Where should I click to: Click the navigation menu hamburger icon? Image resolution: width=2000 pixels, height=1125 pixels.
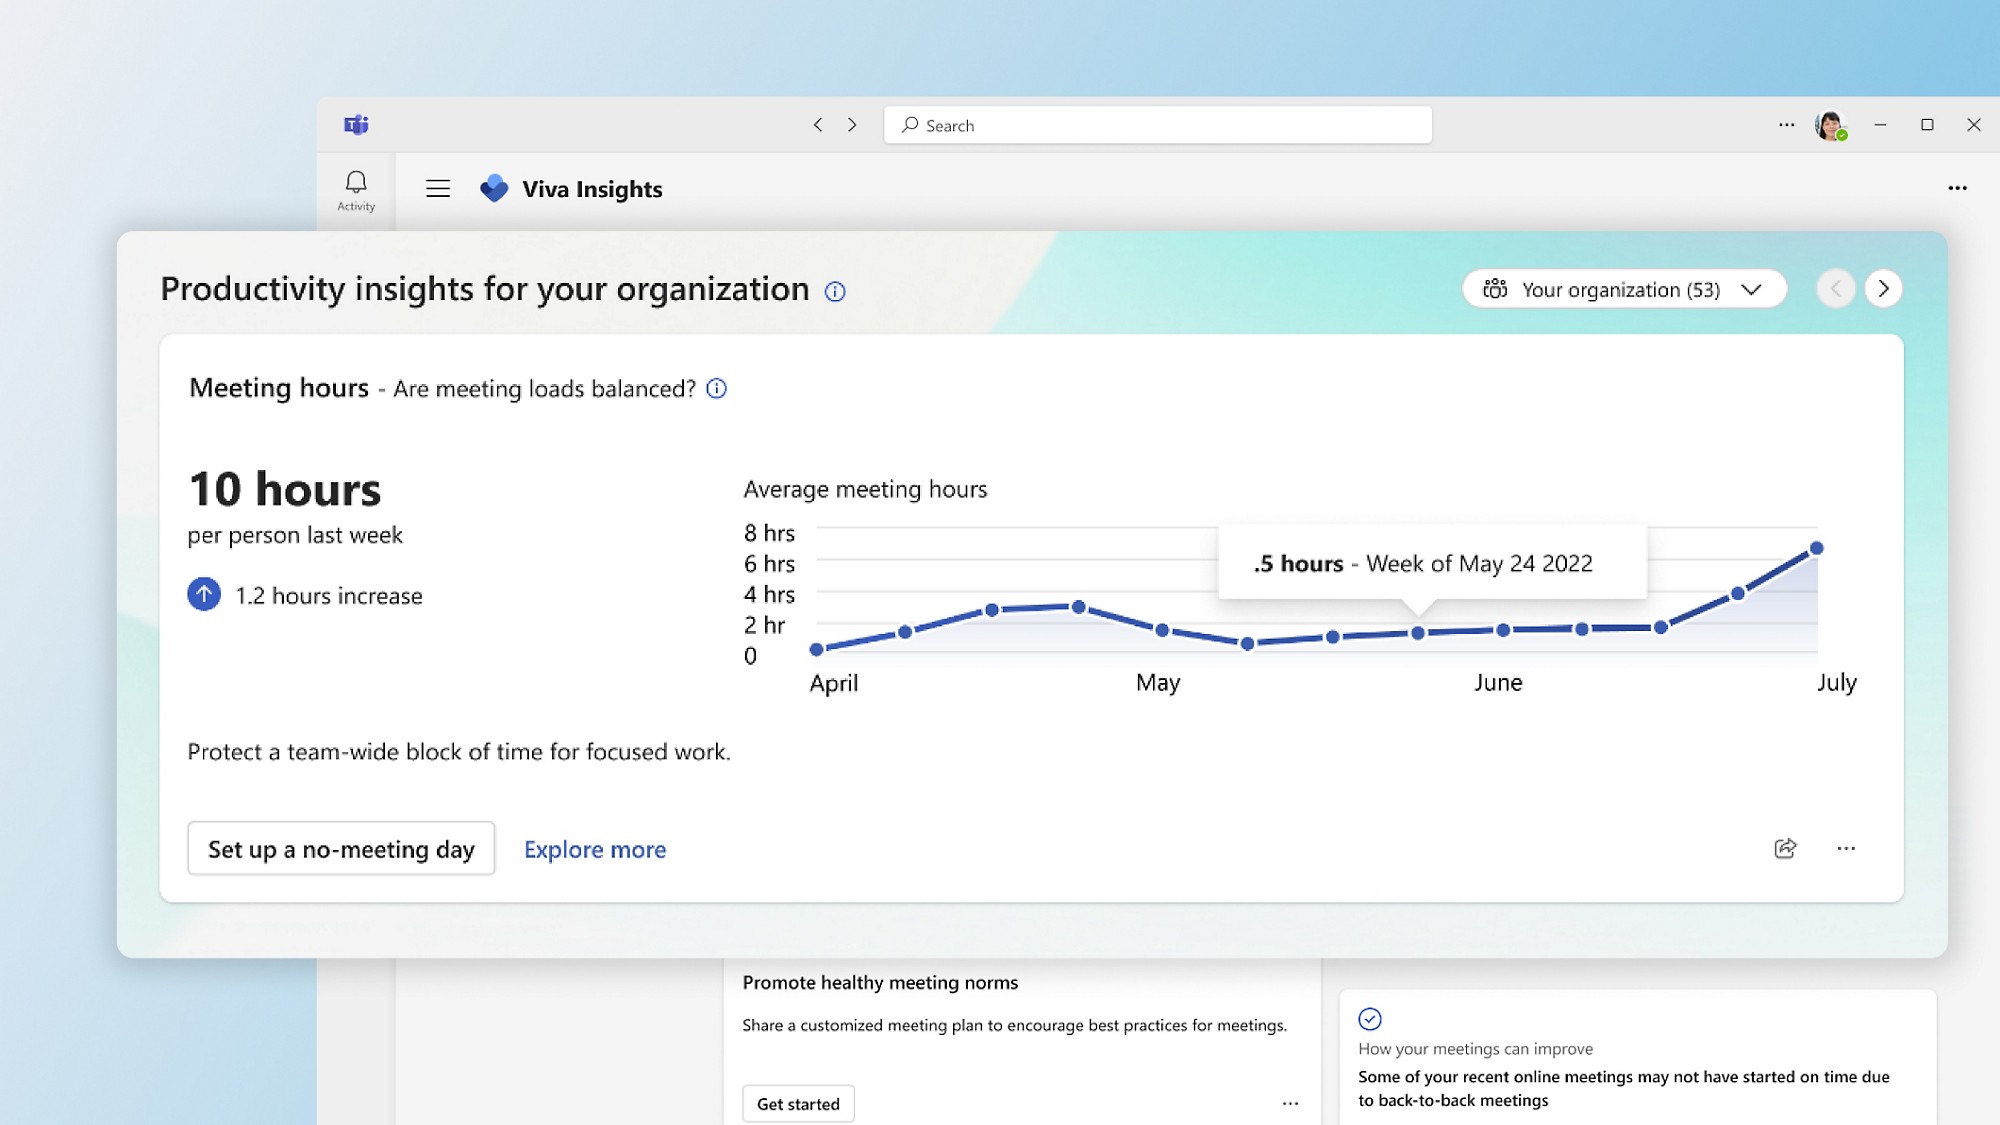437,188
